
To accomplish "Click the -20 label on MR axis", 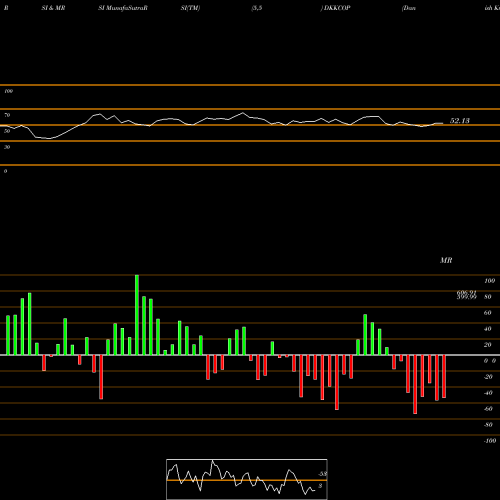I will (487, 377).
